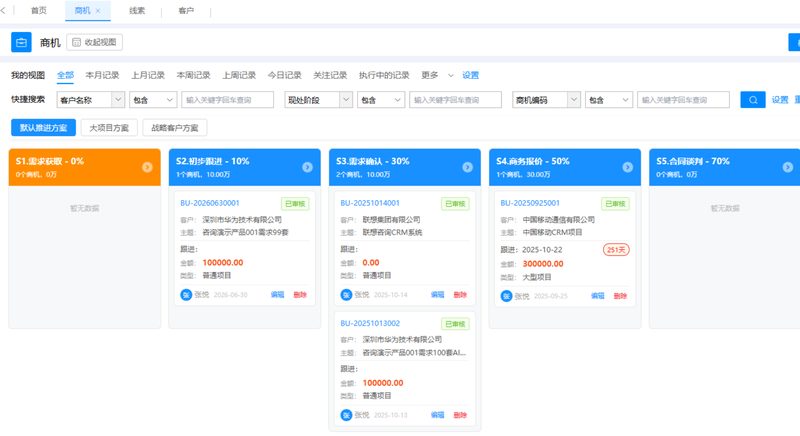Click 设置 link beside the search button
The image size is (800, 436).
(x=780, y=100)
